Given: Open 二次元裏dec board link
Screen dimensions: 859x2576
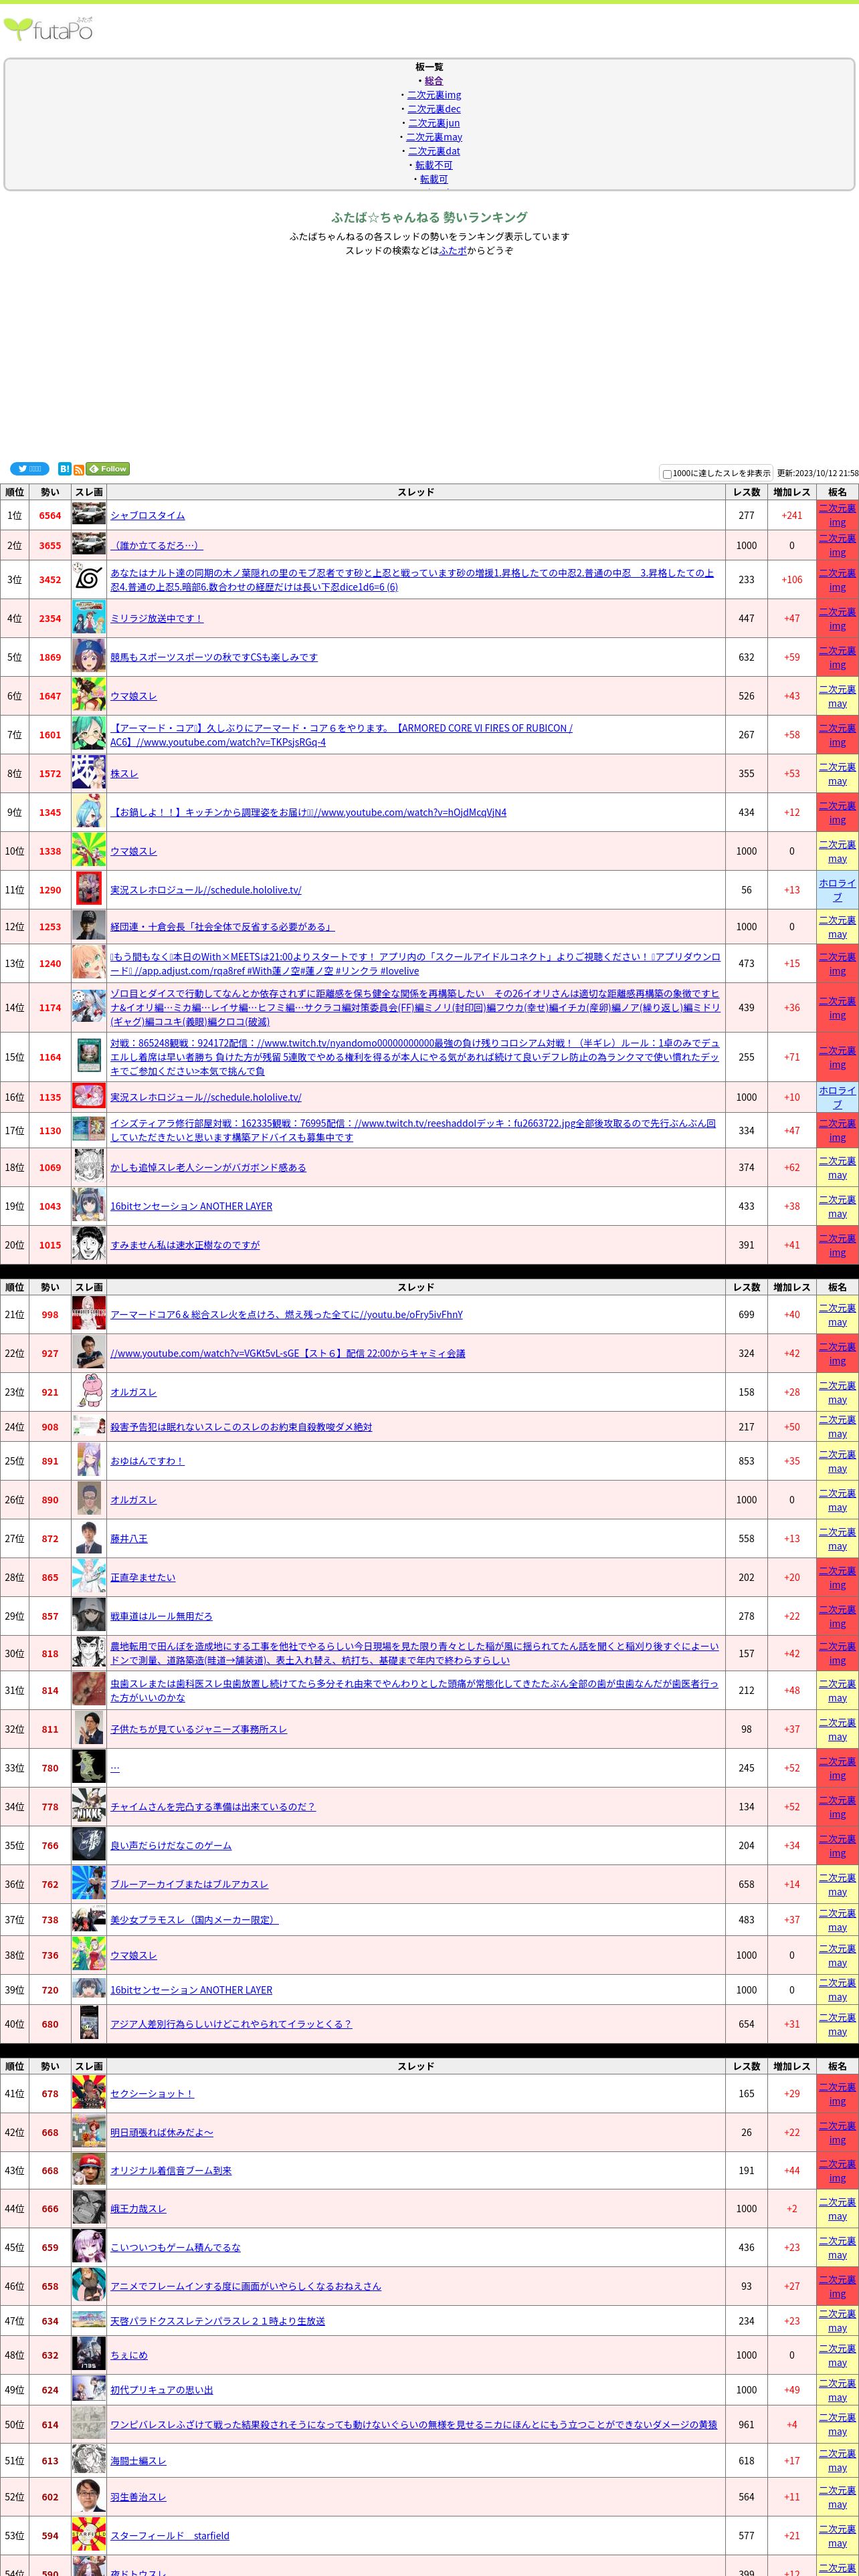Looking at the screenshot, I should pyautogui.click(x=434, y=109).
